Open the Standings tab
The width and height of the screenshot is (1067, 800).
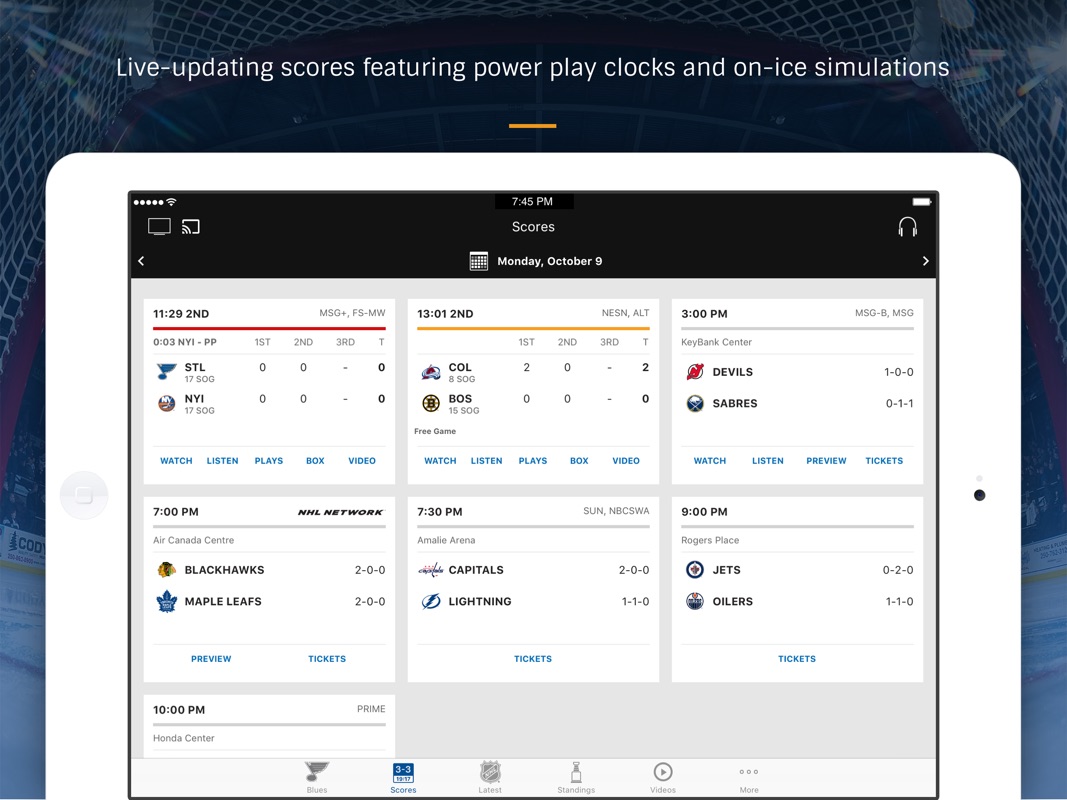pyautogui.click(x=576, y=778)
